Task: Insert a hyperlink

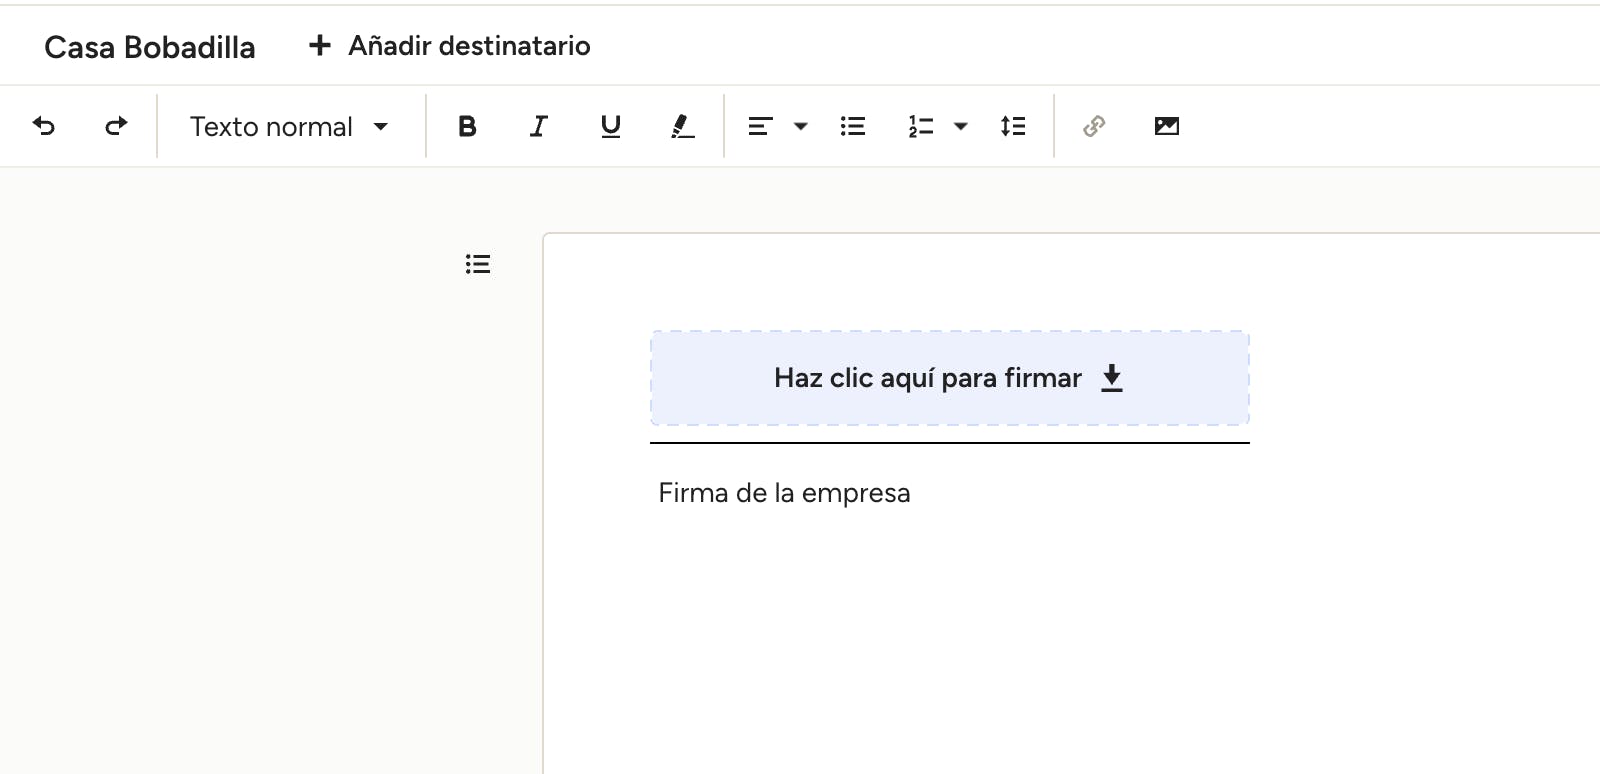Action: click(x=1094, y=126)
